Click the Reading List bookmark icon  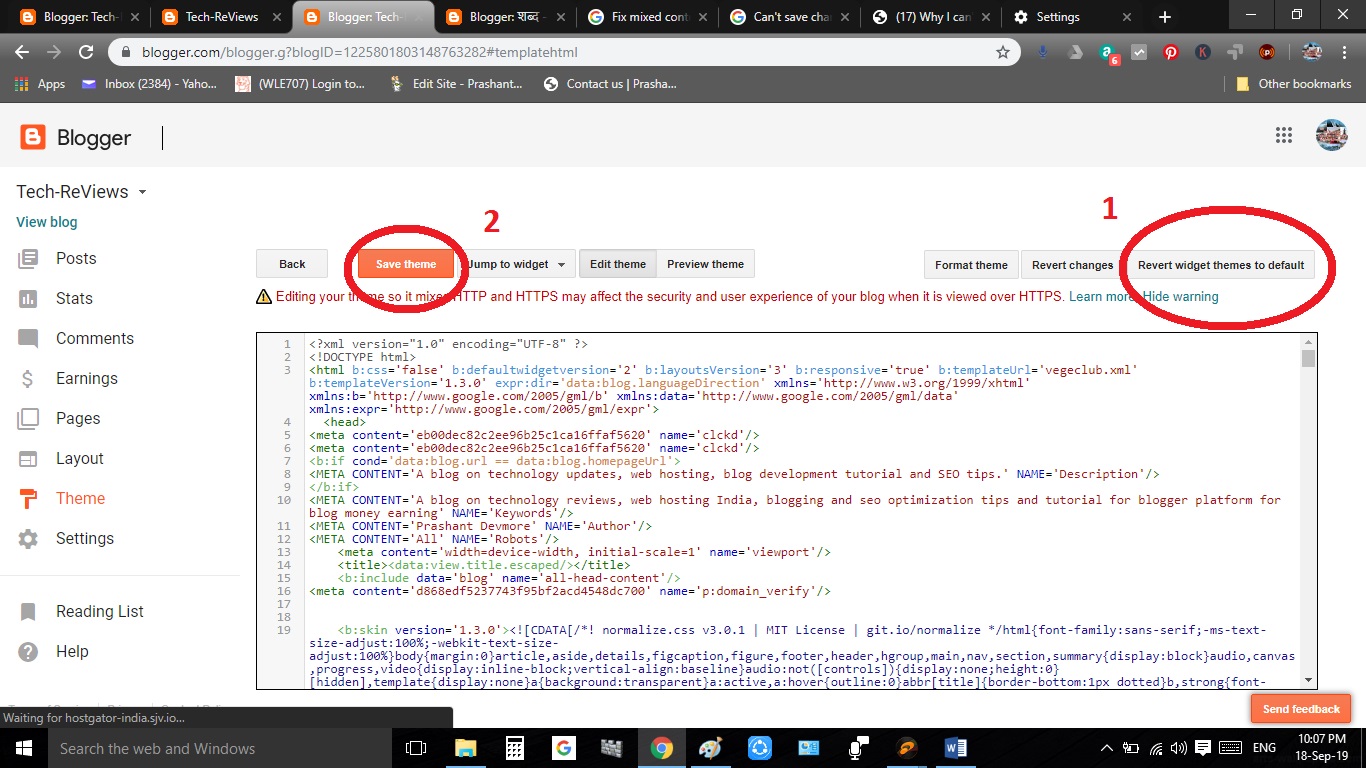pos(28,612)
